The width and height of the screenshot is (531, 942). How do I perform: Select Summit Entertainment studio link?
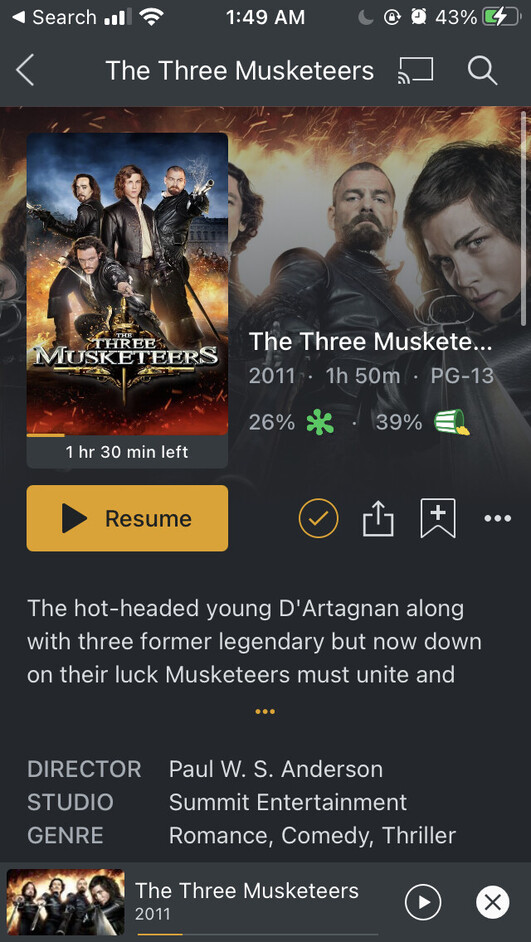click(288, 802)
